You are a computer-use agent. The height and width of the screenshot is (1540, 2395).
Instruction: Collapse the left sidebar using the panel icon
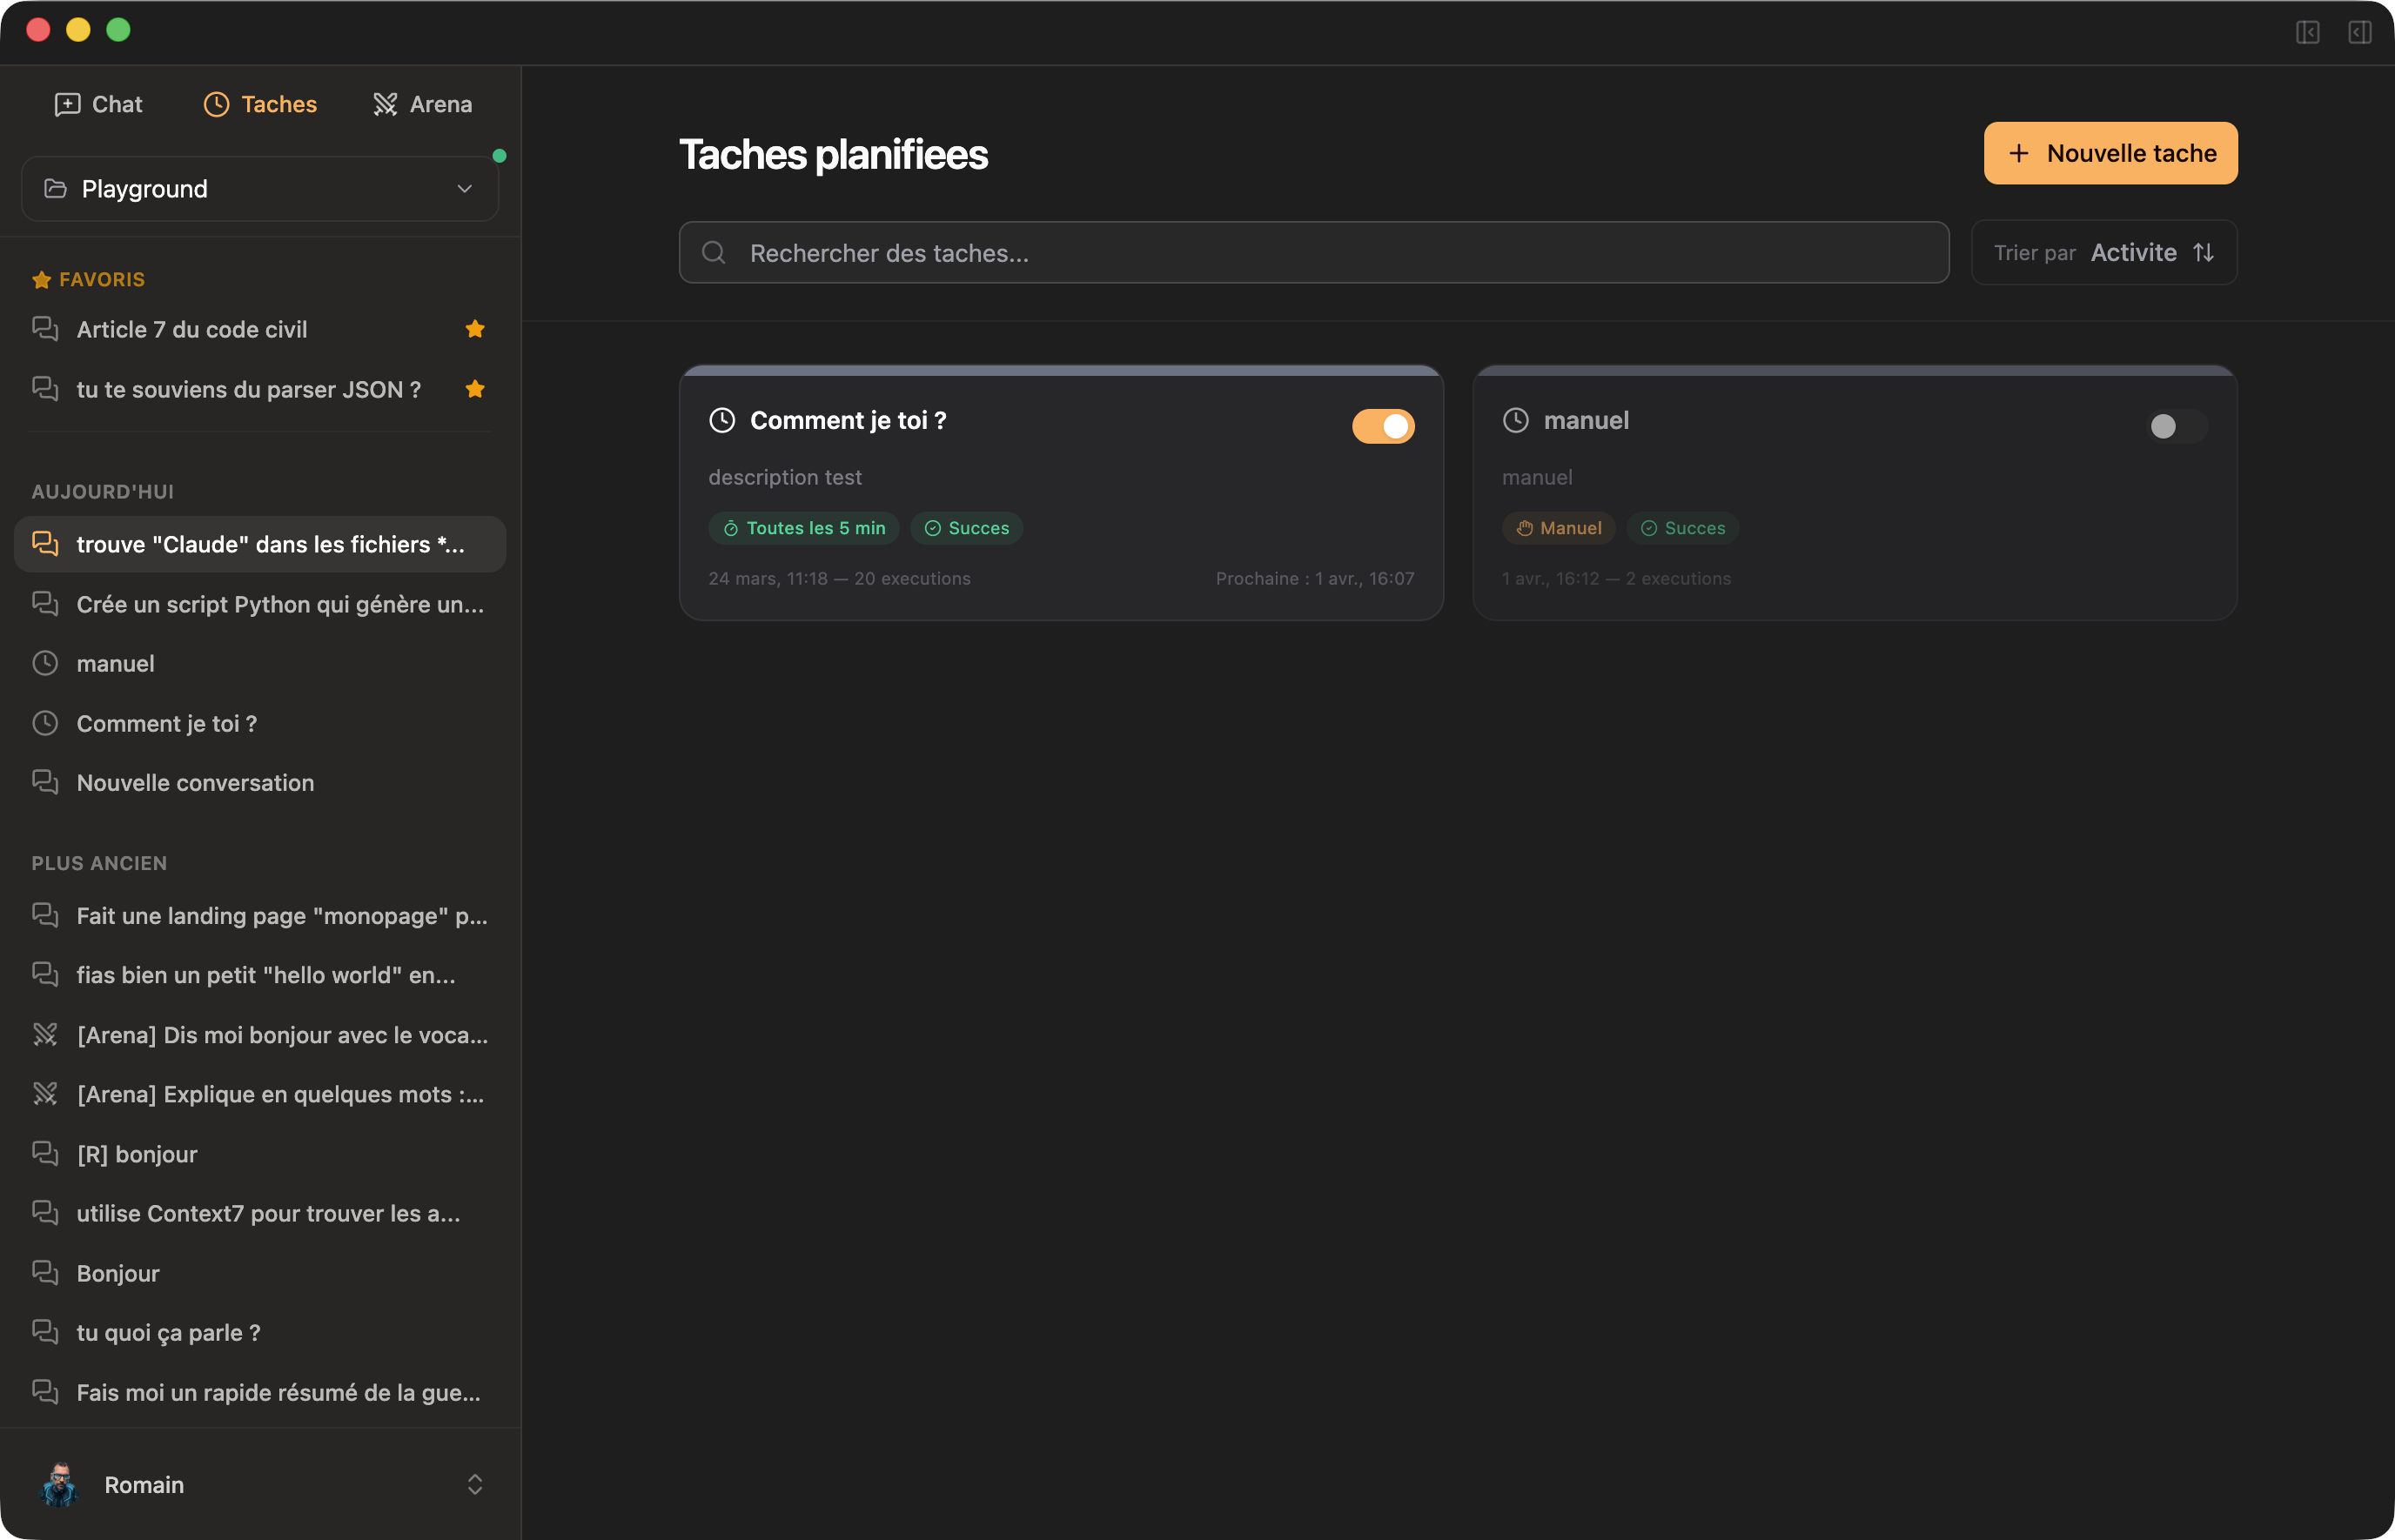pyautogui.click(x=2308, y=33)
